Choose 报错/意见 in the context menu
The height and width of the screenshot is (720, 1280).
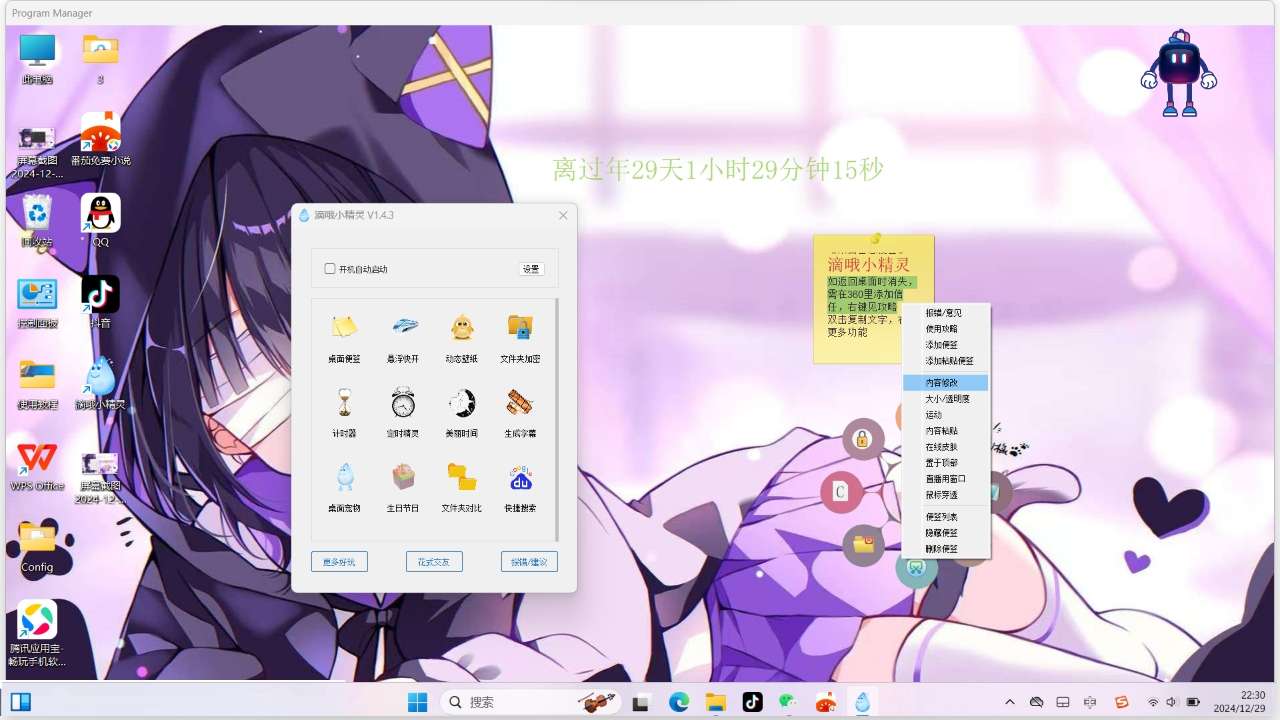point(946,313)
